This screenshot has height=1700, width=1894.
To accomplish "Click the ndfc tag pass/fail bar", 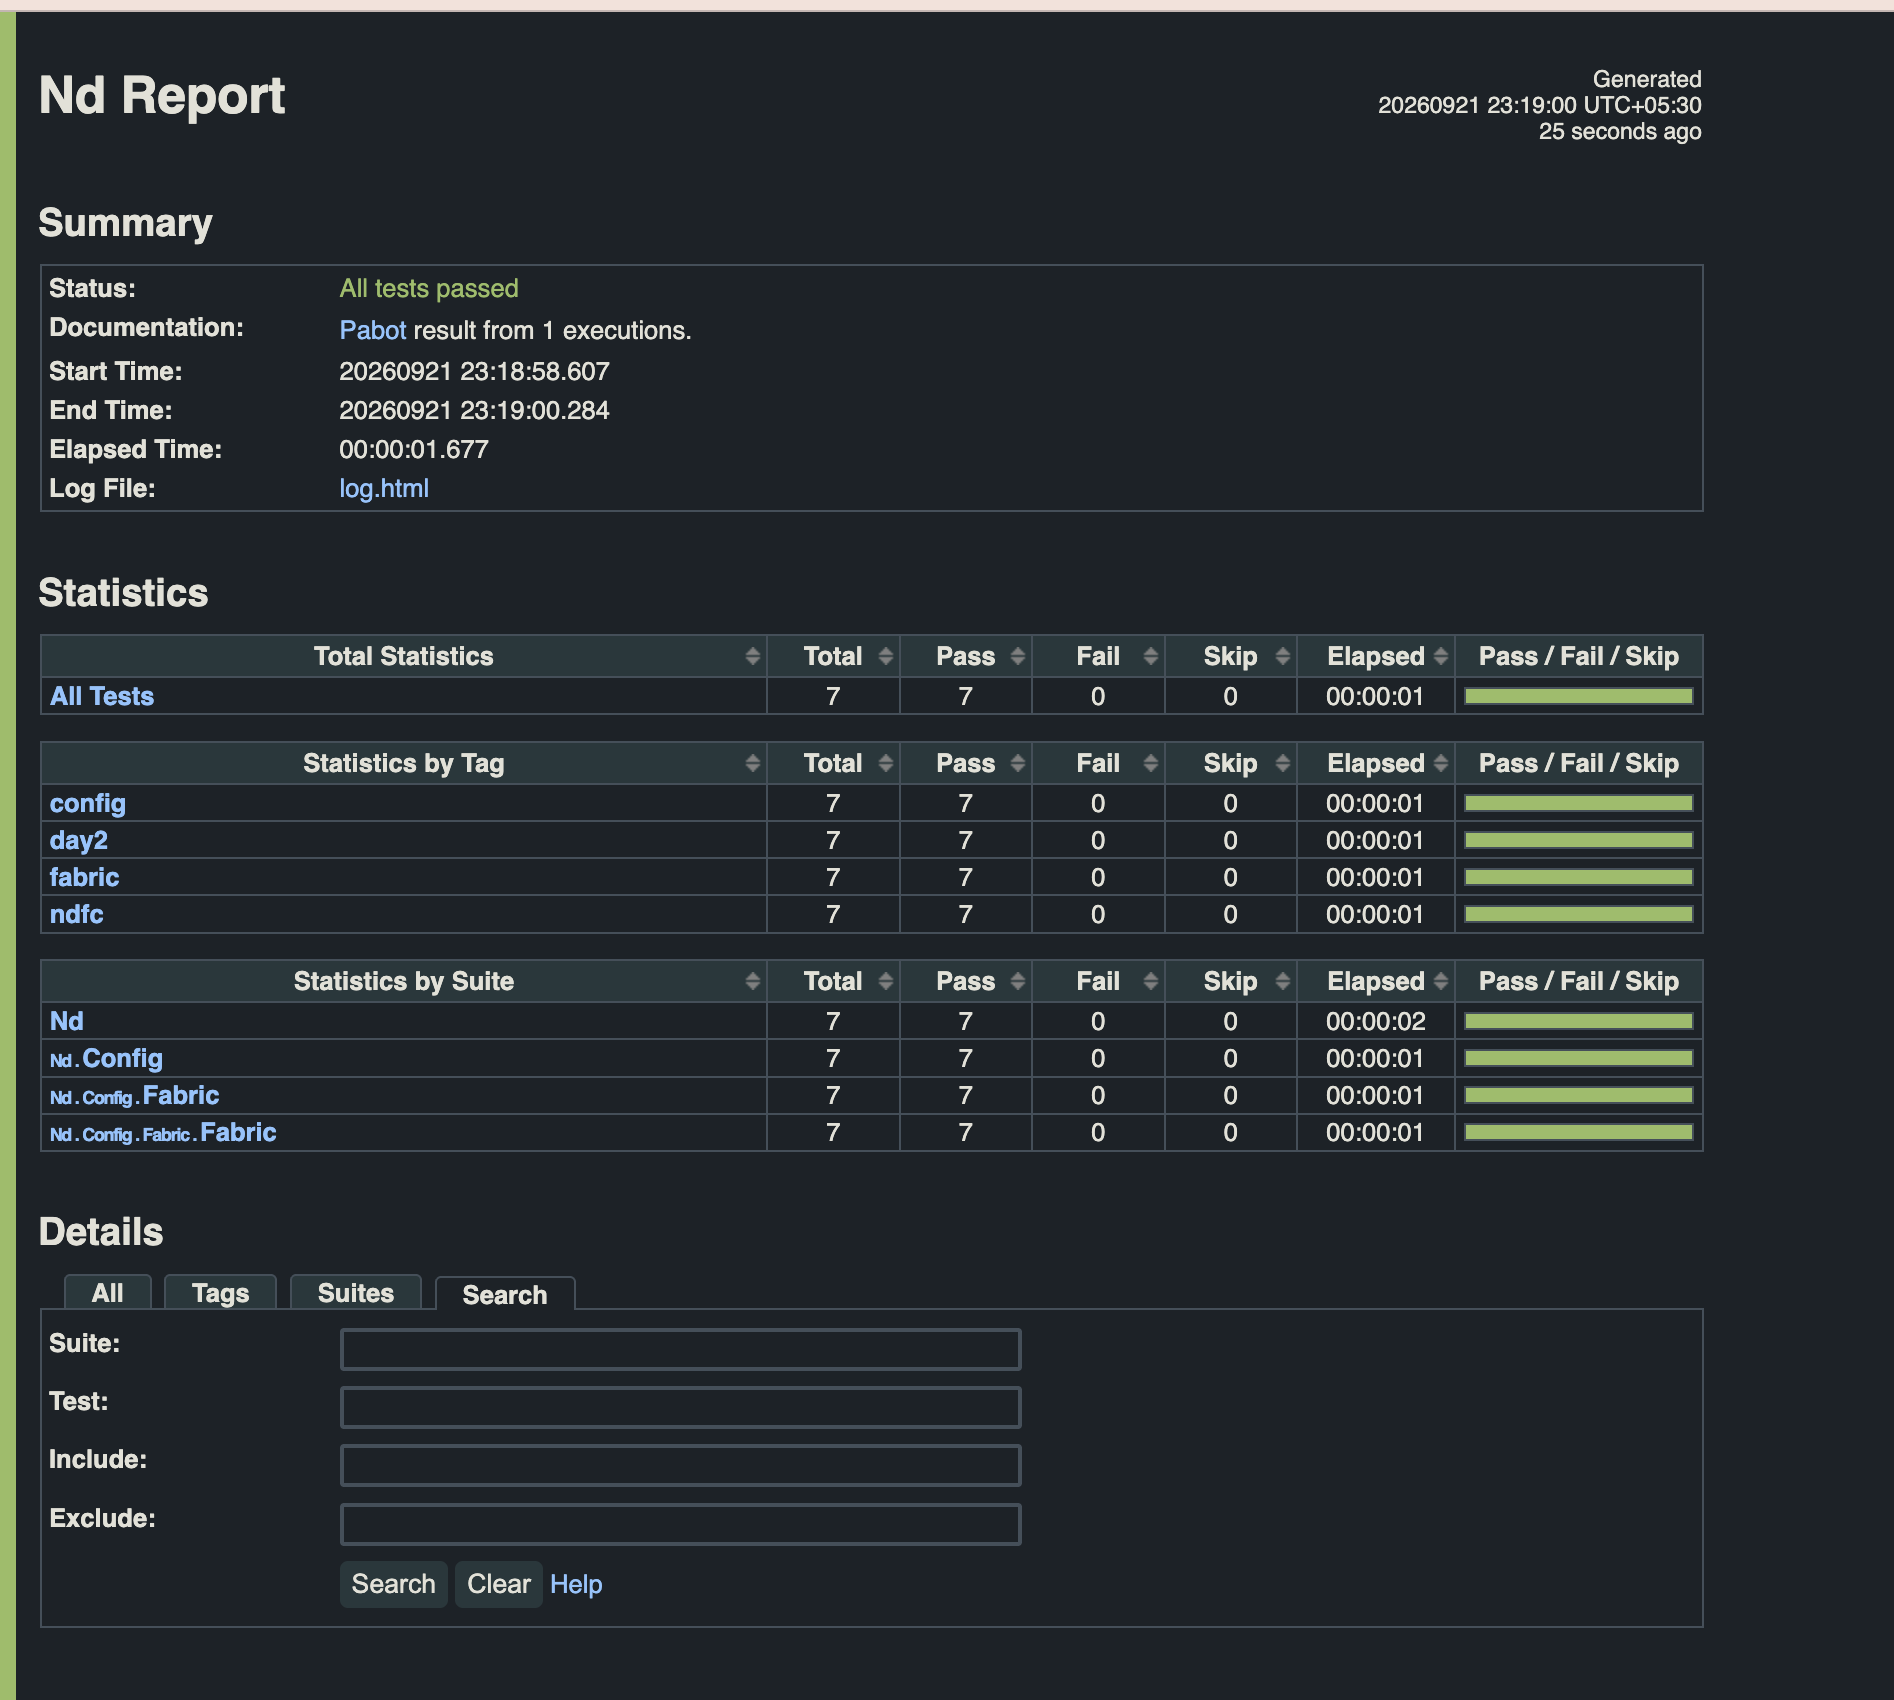I will [x=1579, y=914].
